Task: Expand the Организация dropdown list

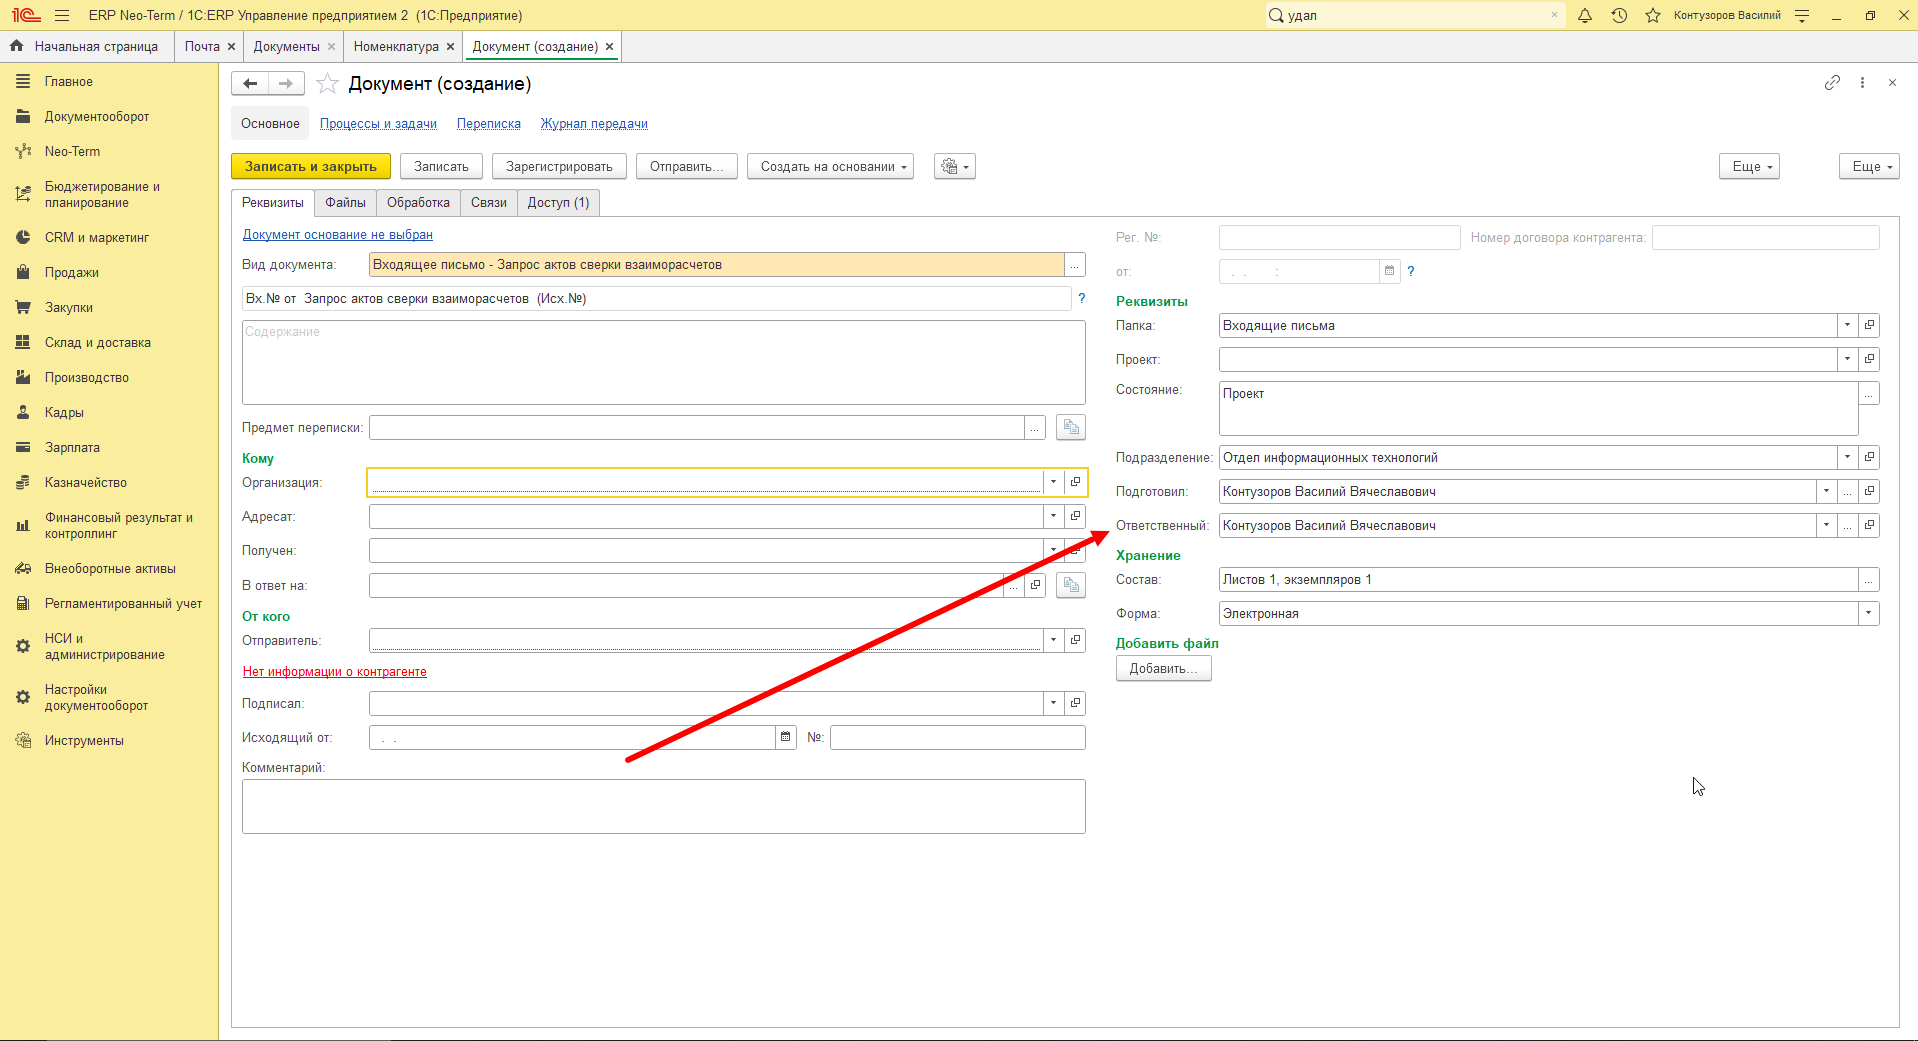Action: [1053, 482]
